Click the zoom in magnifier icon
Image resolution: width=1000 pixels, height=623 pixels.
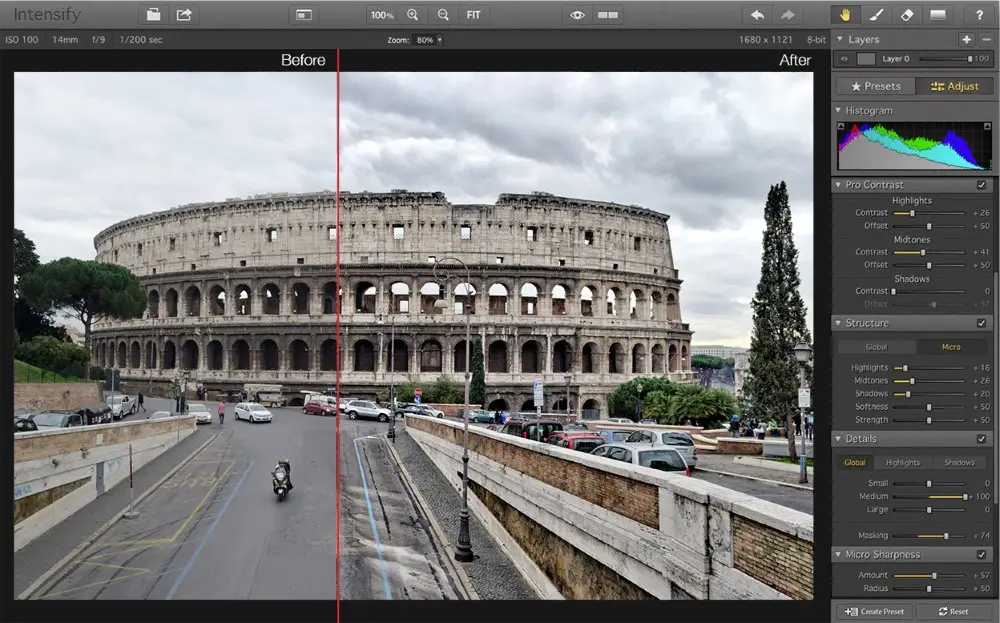pyautogui.click(x=413, y=15)
